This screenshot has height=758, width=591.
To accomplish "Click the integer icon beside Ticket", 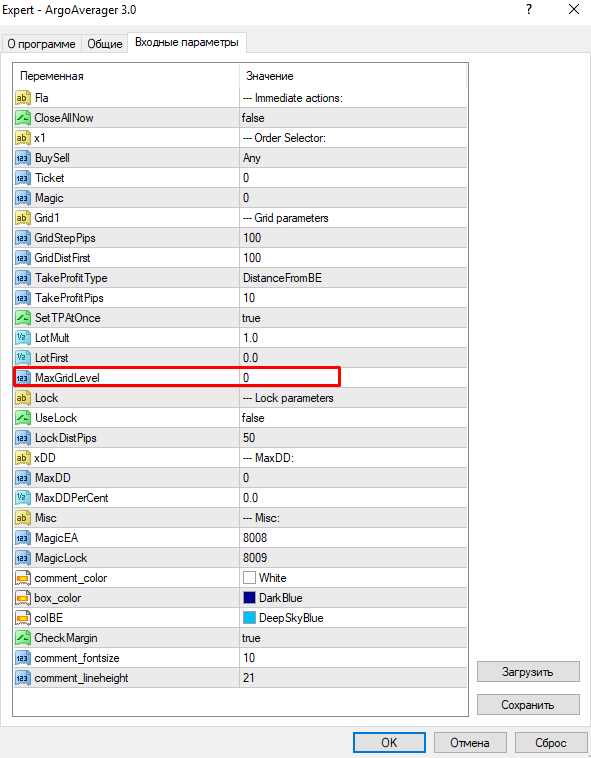I will pos(22,178).
